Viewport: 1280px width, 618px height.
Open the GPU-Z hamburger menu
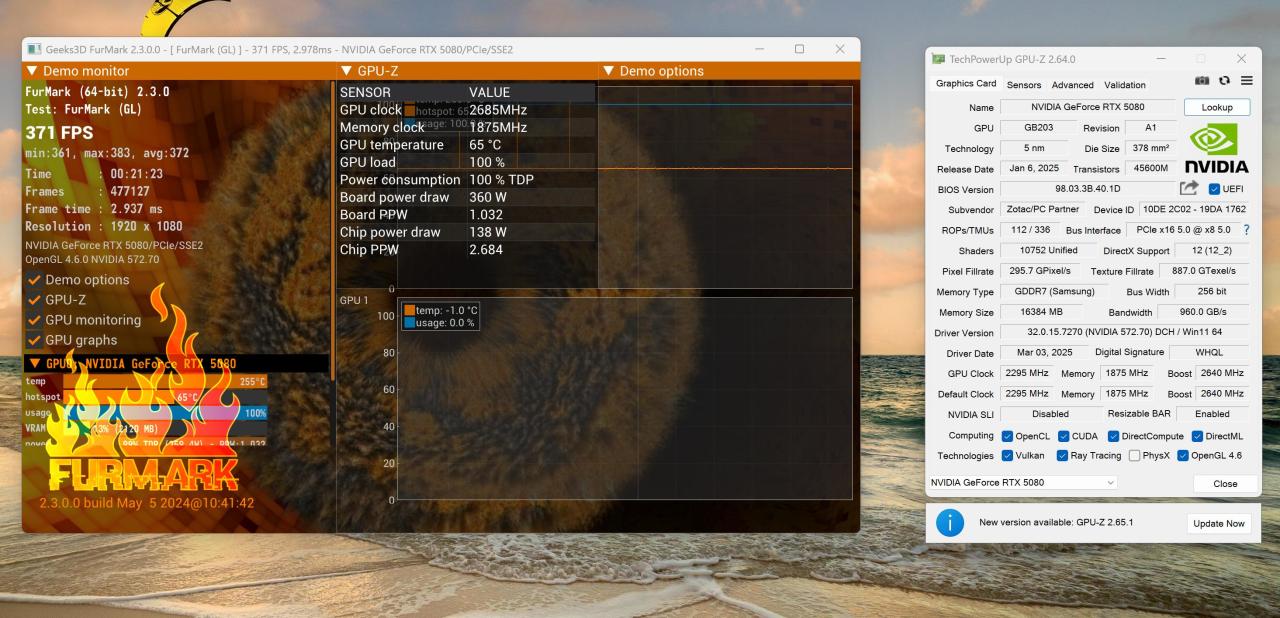pos(1246,80)
